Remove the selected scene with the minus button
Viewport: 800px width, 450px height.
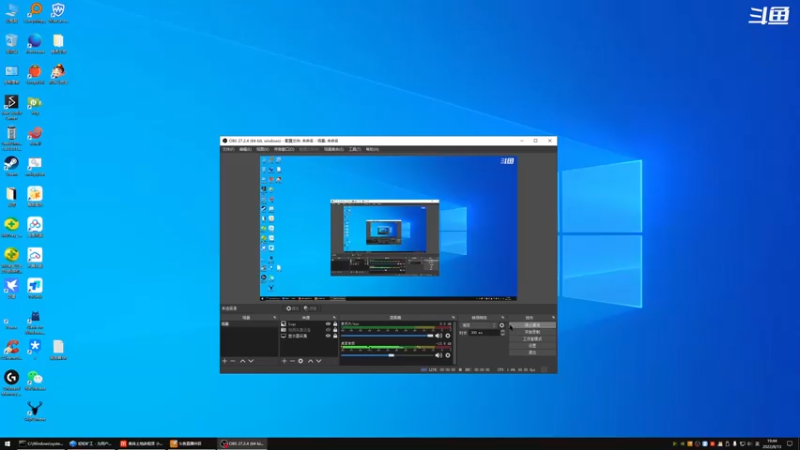(233, 361)
